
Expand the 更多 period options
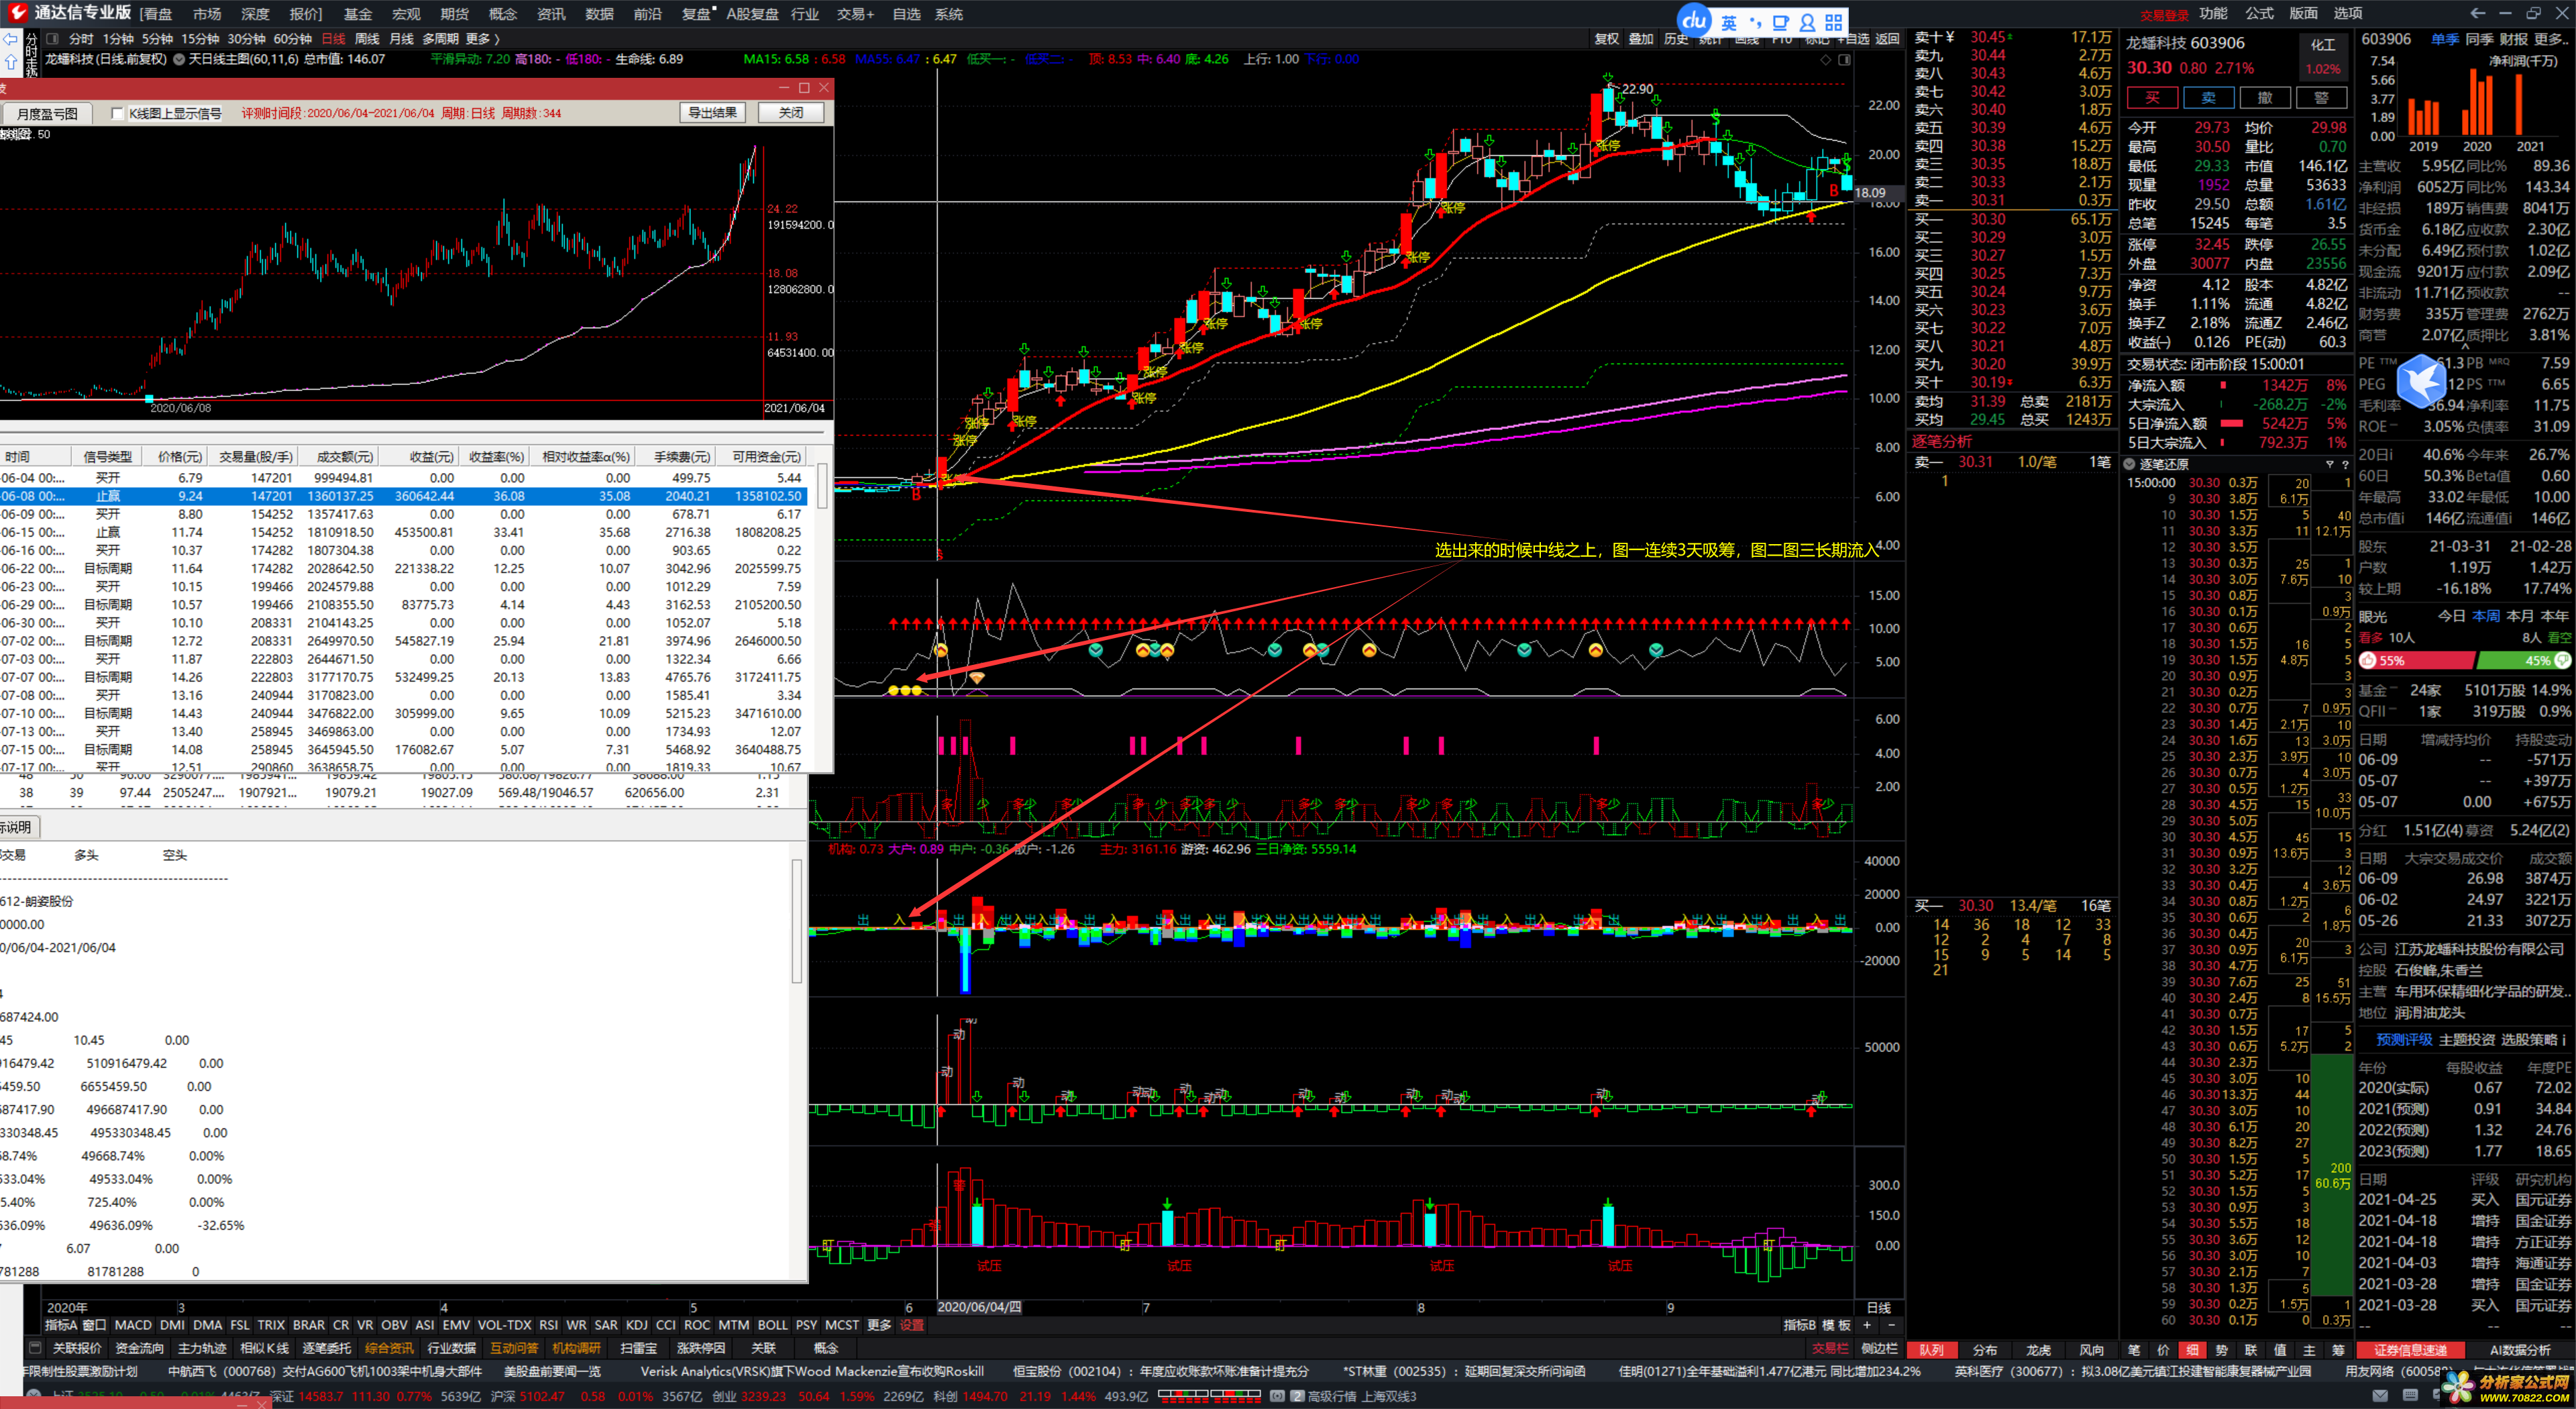[482, 39]
